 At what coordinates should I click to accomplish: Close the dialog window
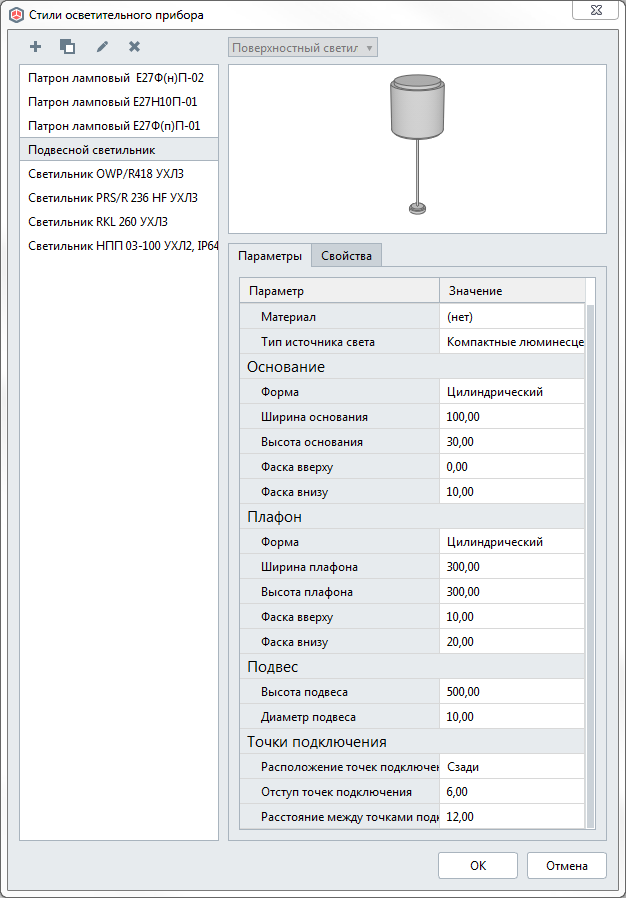click(x=596, y=10)
